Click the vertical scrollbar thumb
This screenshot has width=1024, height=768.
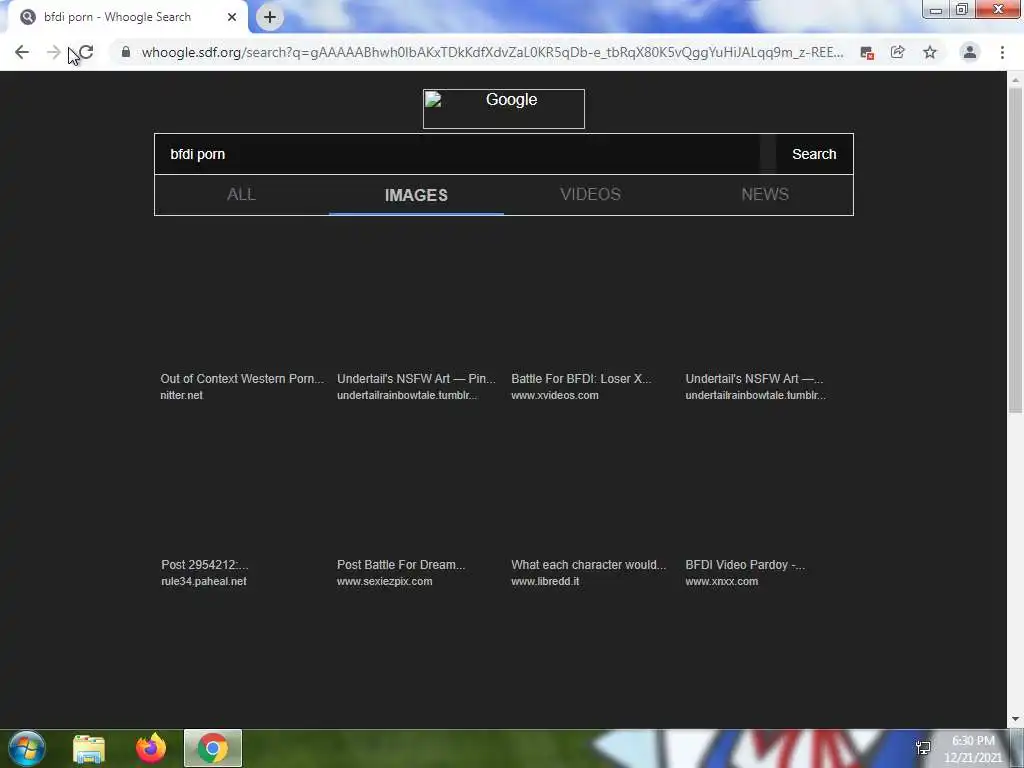1015,250
